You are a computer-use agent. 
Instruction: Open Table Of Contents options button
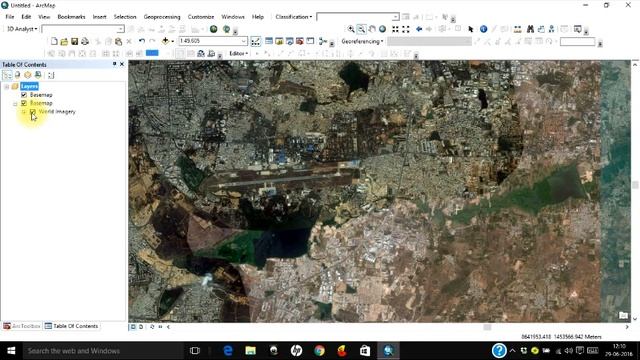pyautogui.click(x=51, y=75)
